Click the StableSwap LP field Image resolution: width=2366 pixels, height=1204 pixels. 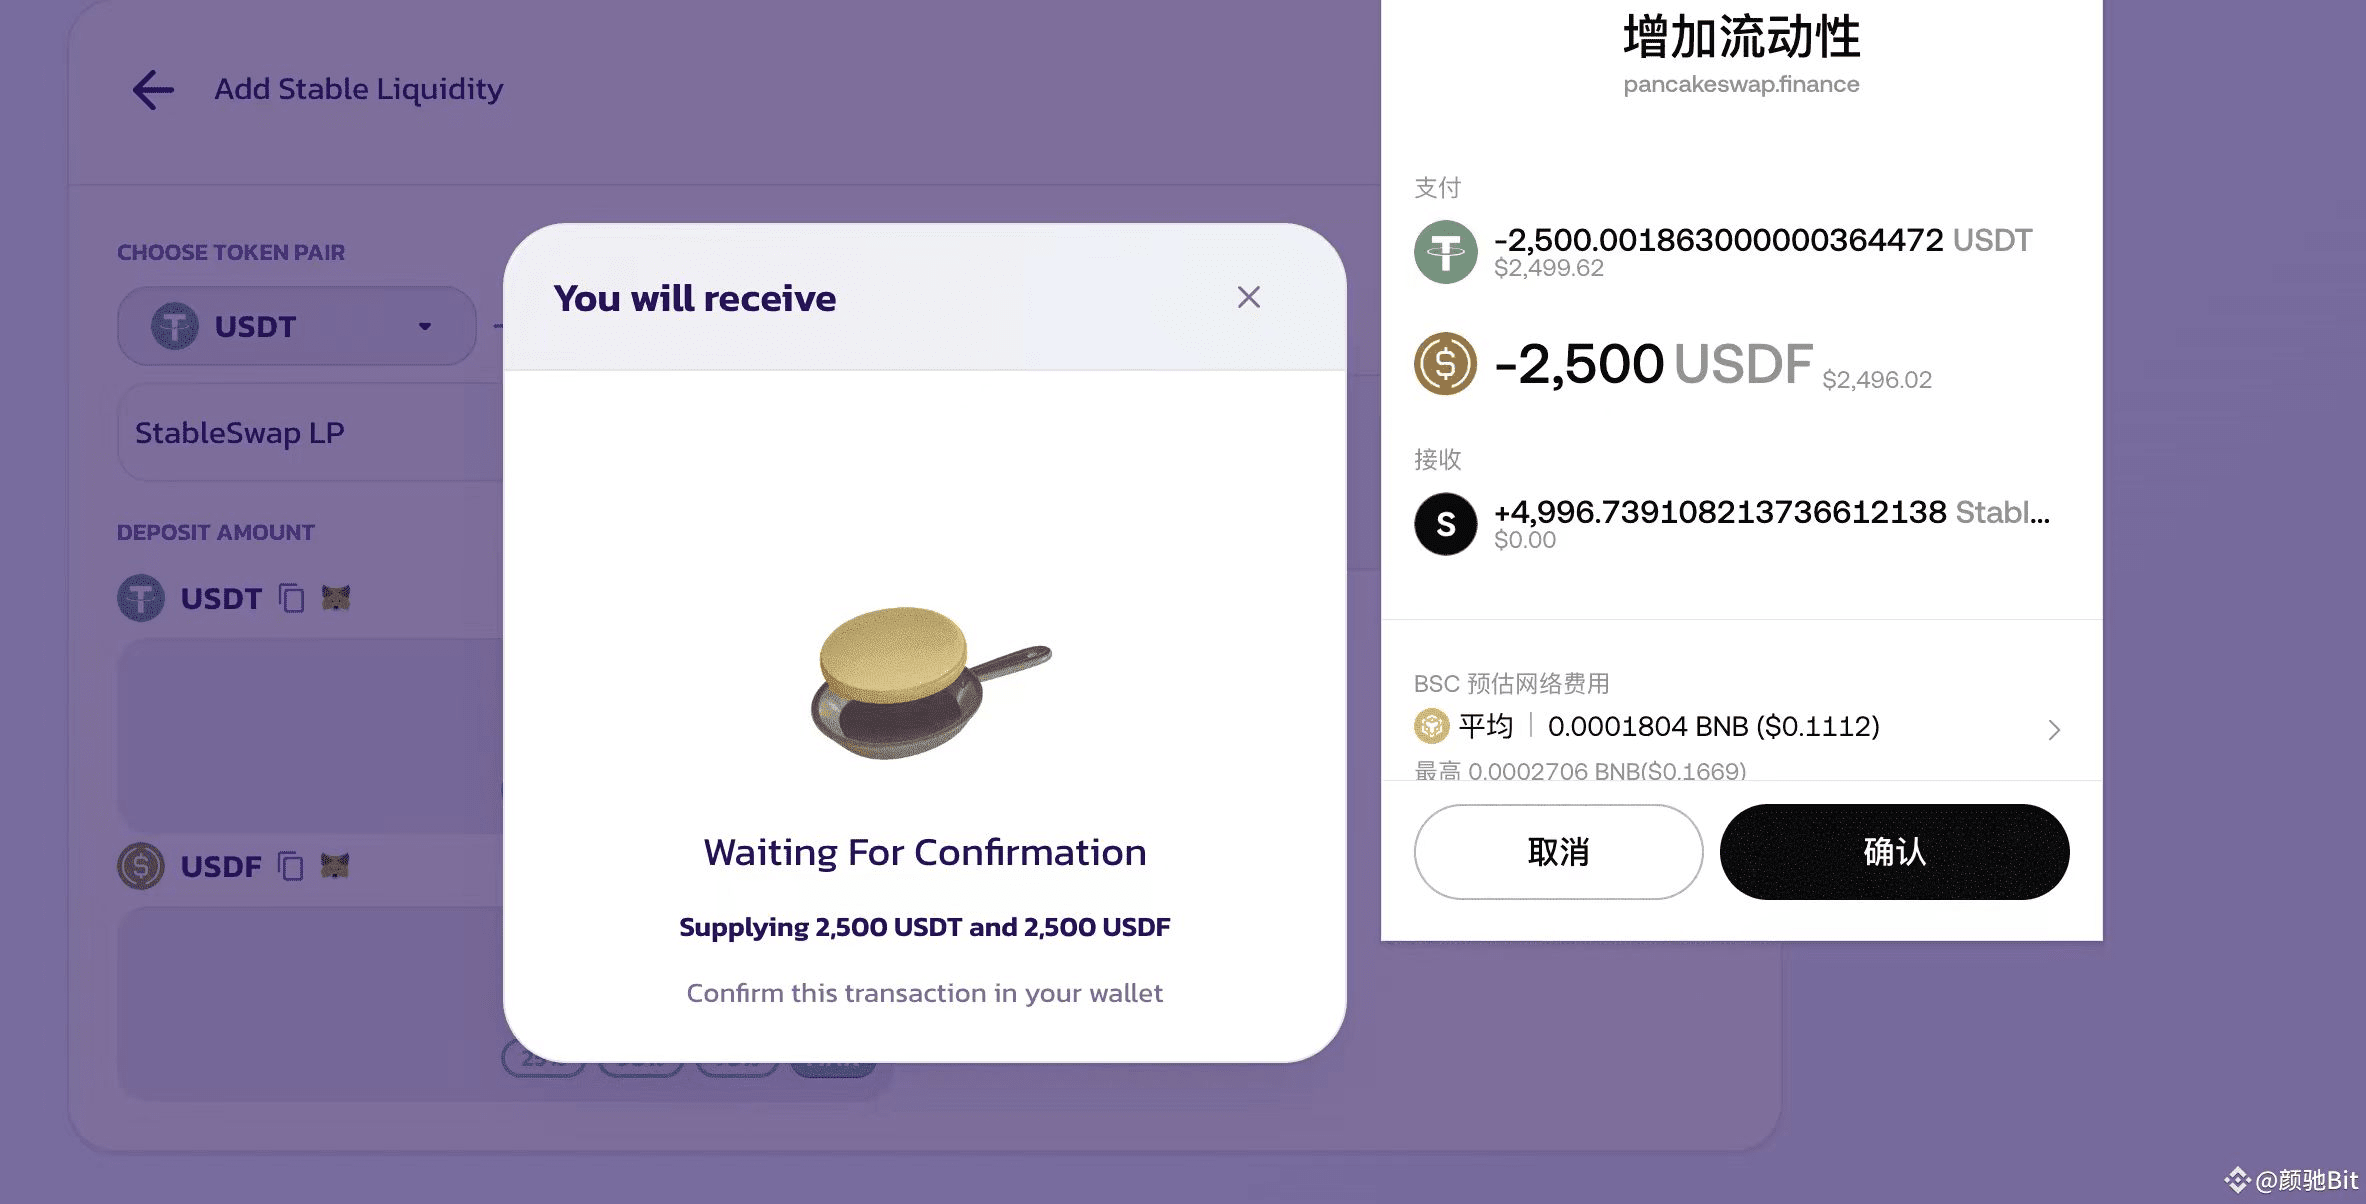pyautogui.click(x=310, y=433)
